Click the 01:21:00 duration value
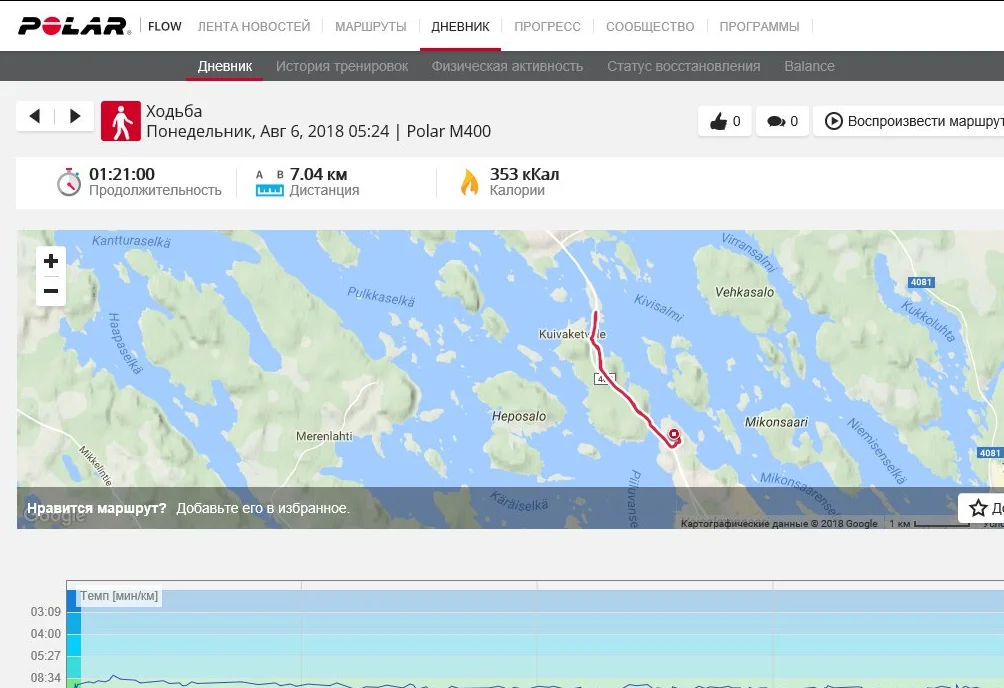The image size is (1004, 688). coord(122,174)
